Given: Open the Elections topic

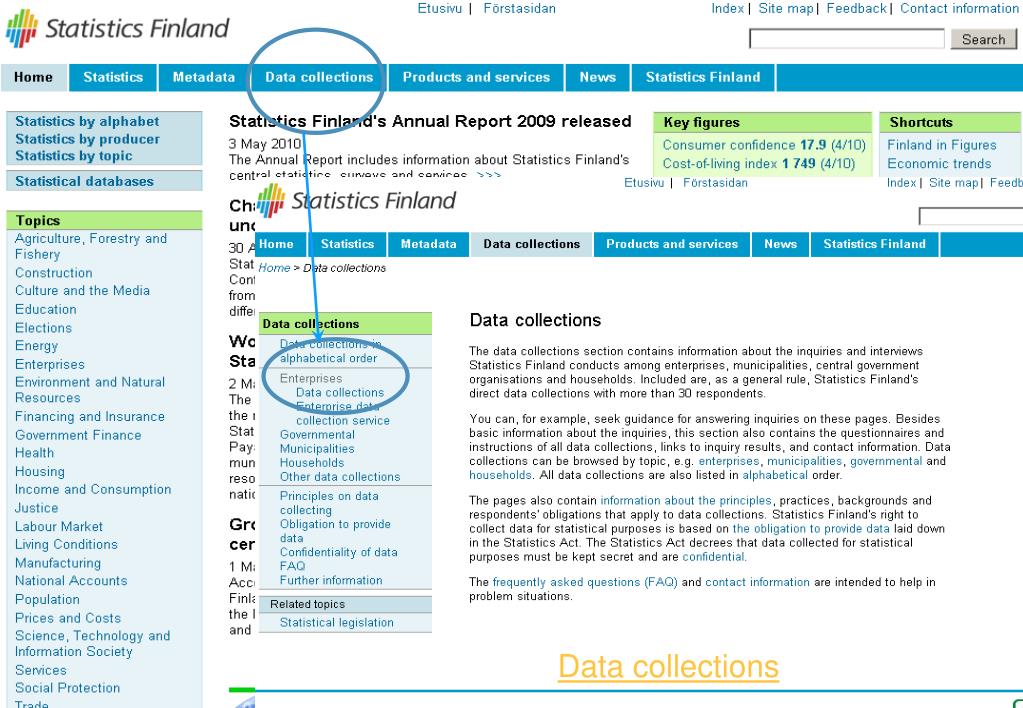Looking at the screenshot, I should tap(43, 328).
